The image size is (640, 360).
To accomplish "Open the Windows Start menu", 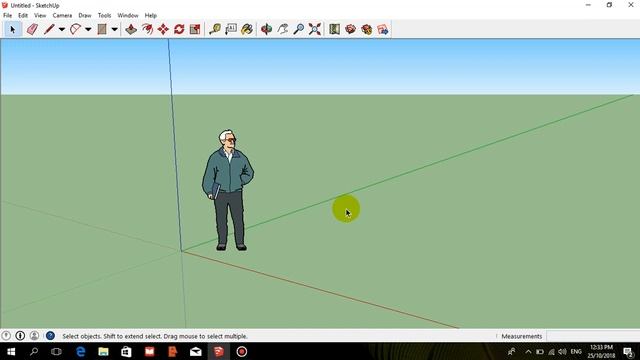I will (x=11, y=351).
